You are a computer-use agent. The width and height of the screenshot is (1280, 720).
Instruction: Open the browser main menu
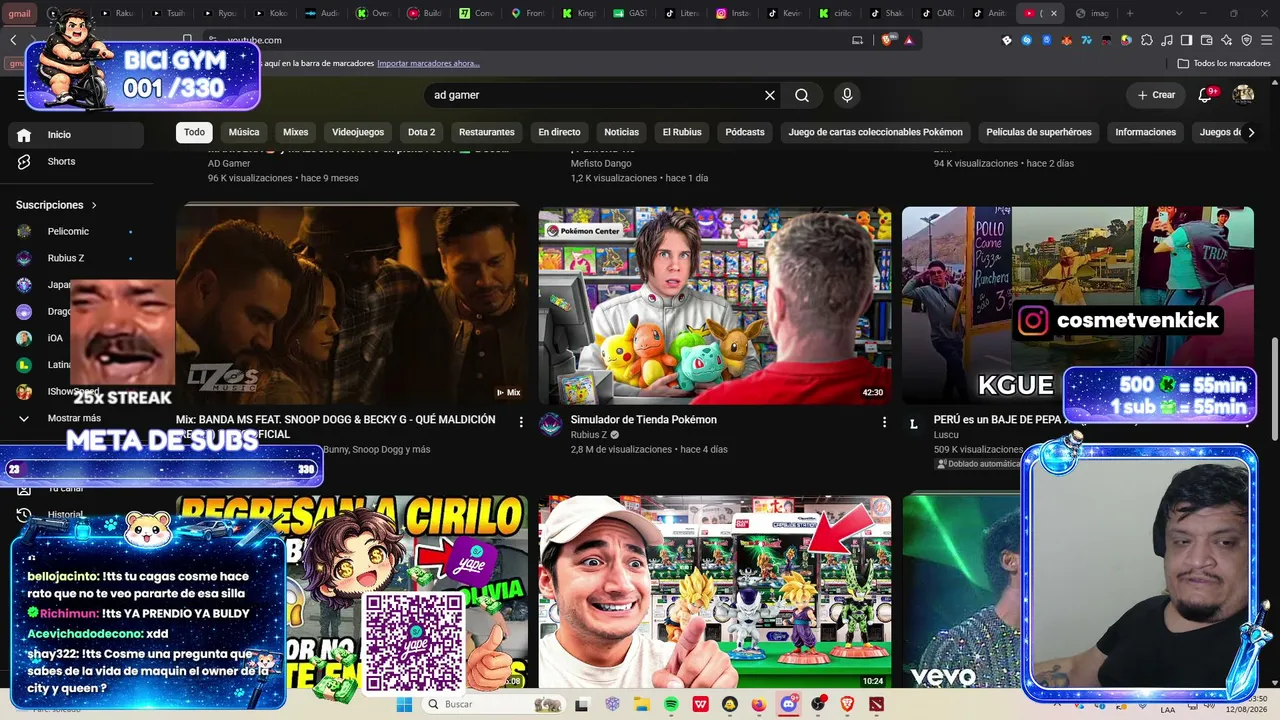click(x=1267, y=40)
